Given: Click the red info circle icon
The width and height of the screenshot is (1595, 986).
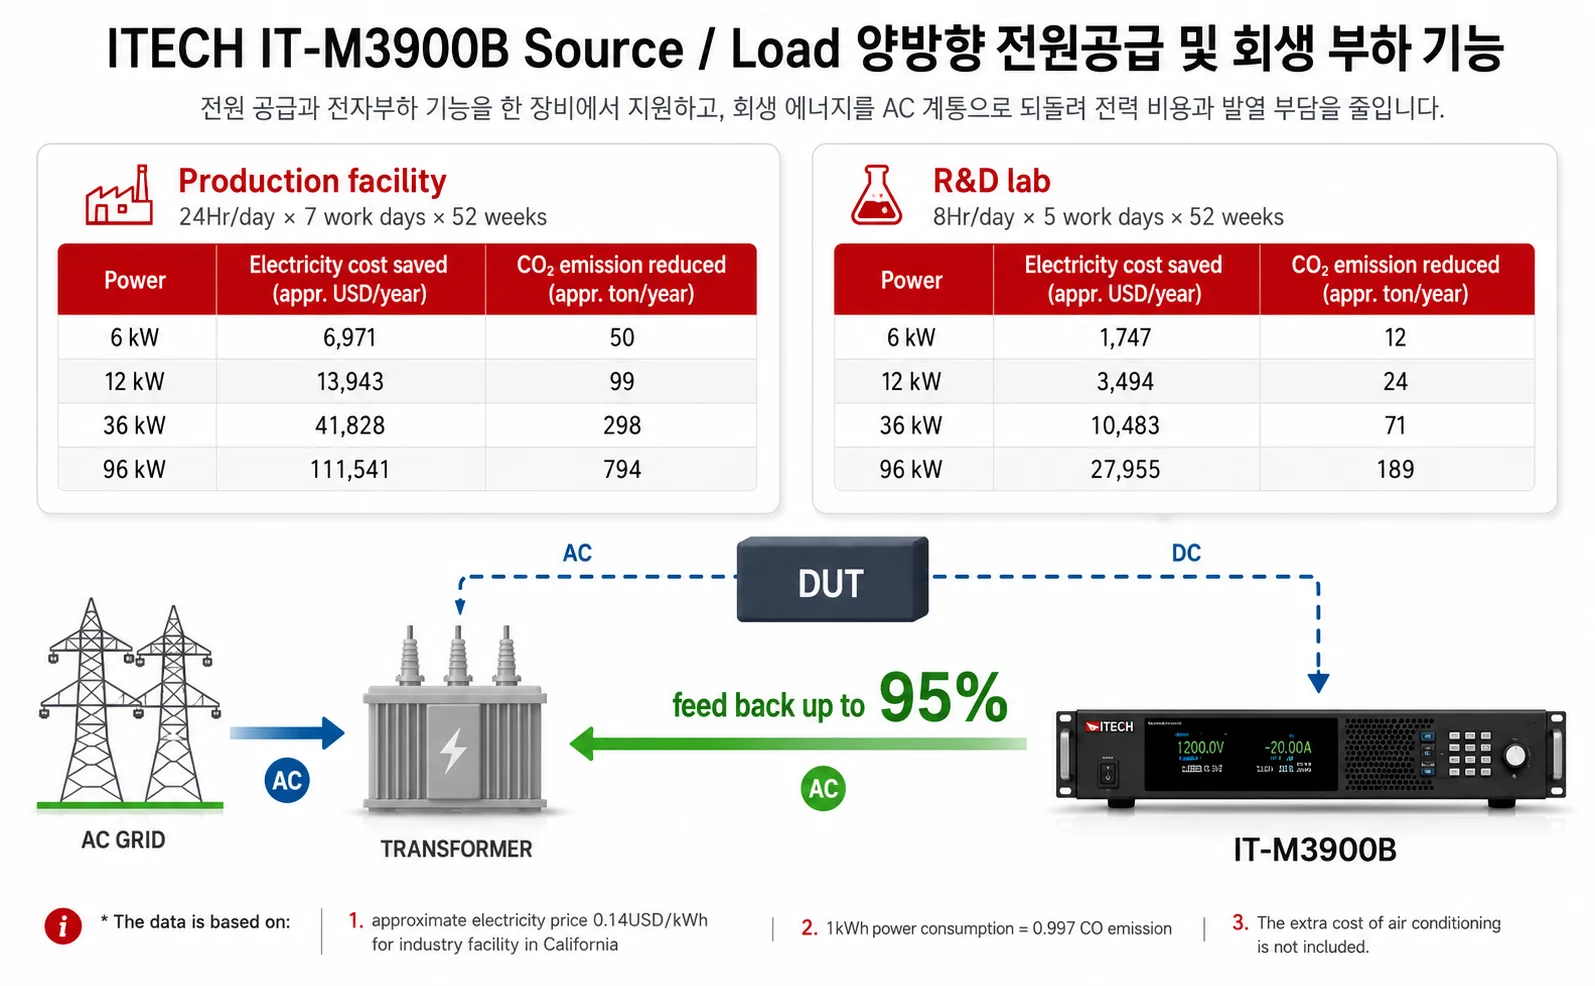Looking at the screenshot, I should pyautogui.click(x=63, y=926).
